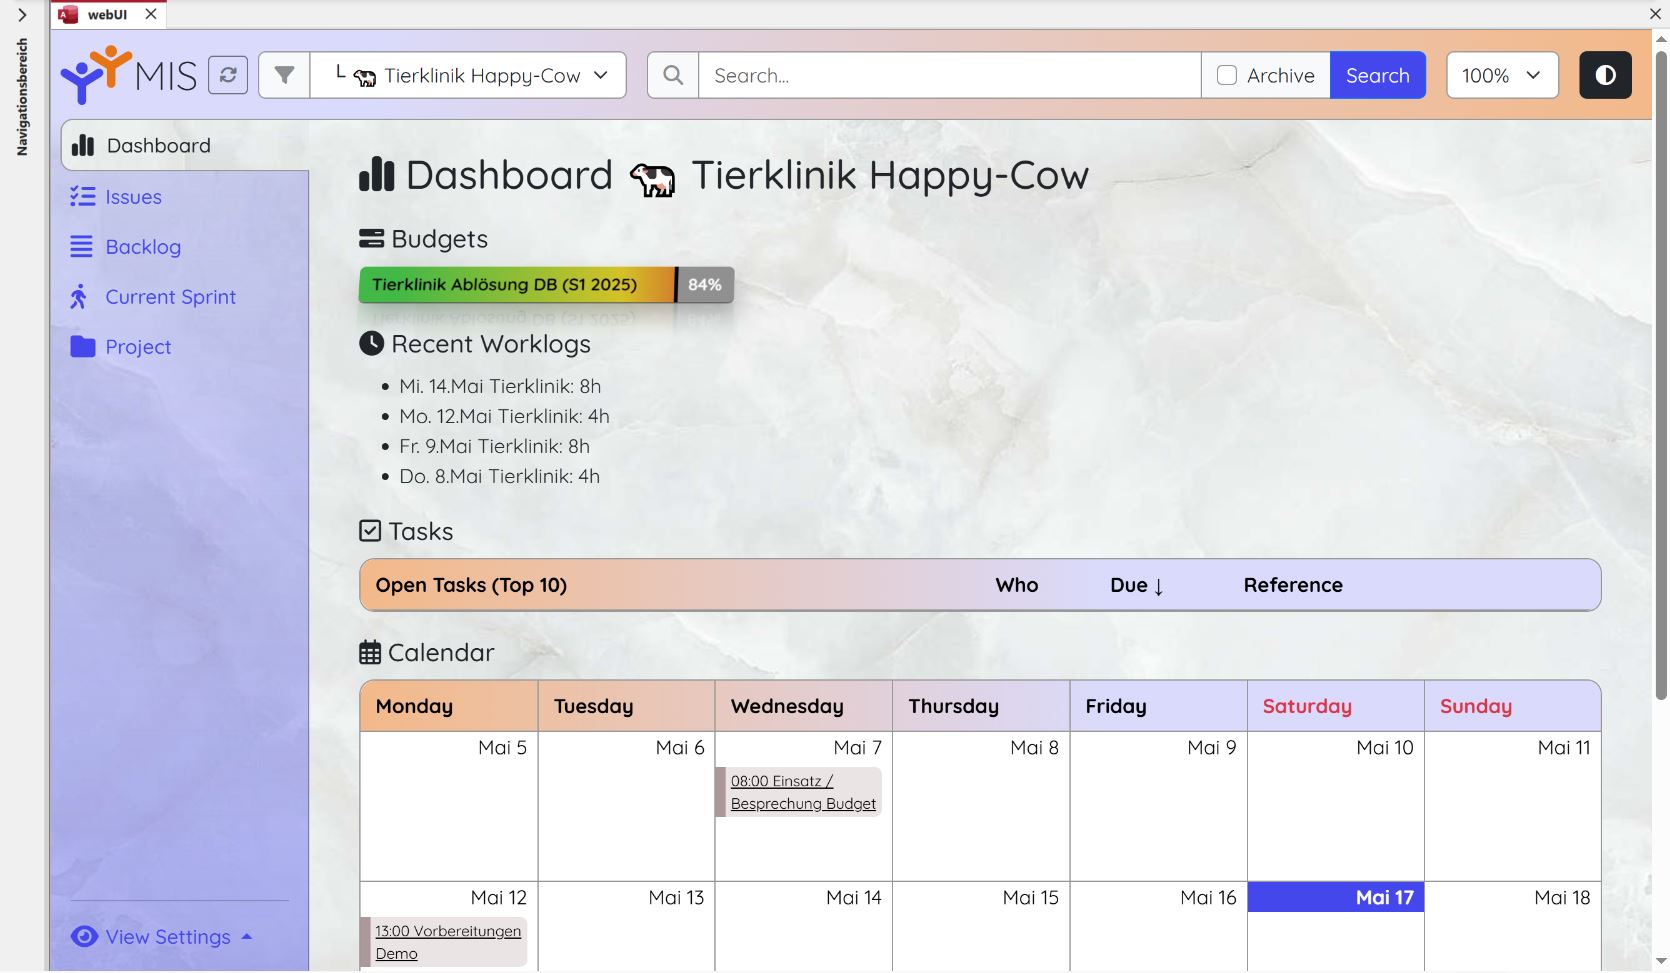Enable the Archive checkbox
This screenshot has height=973, width=1670.
(x=1227, y=75)
